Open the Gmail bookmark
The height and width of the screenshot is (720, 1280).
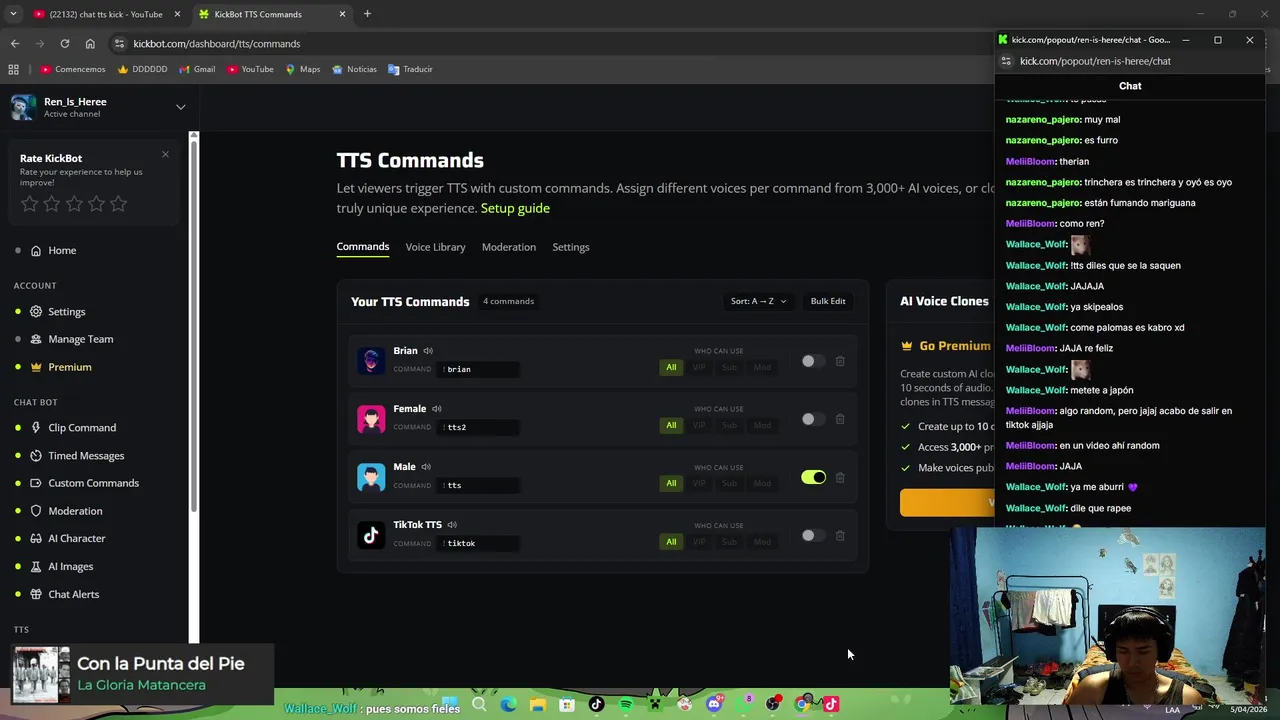[x=197, y=69]
